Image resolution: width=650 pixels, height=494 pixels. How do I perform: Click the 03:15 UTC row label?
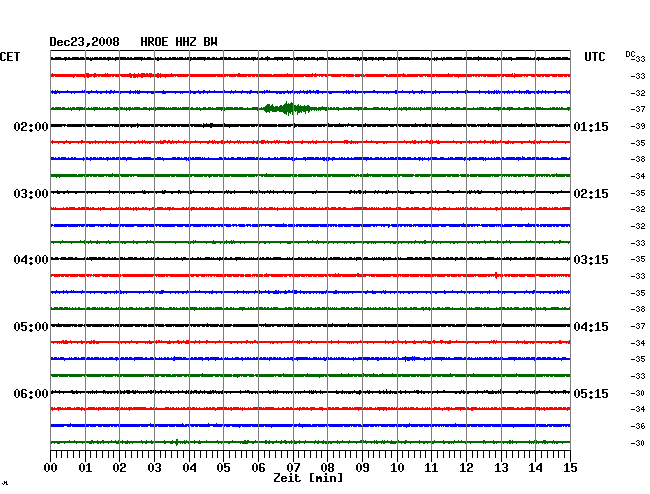[591, 260]
